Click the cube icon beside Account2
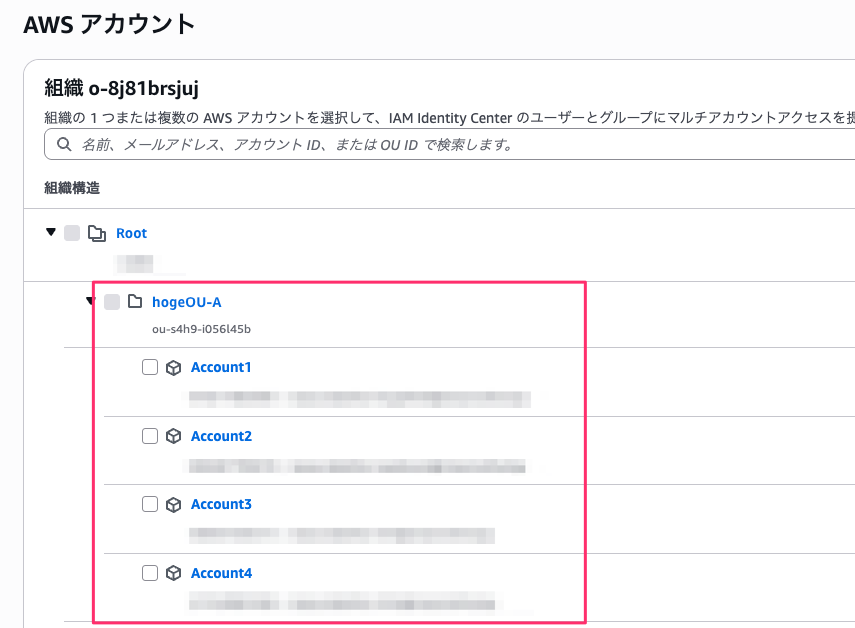The width and height of the screenshot is (855, 628). point(173,436)
